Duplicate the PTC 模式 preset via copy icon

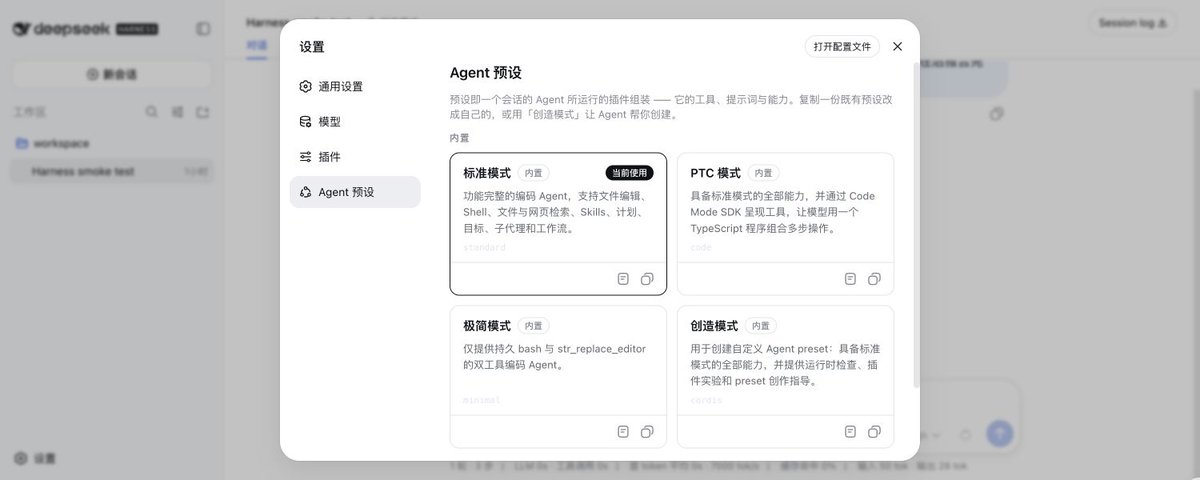(x=874, y=279)
